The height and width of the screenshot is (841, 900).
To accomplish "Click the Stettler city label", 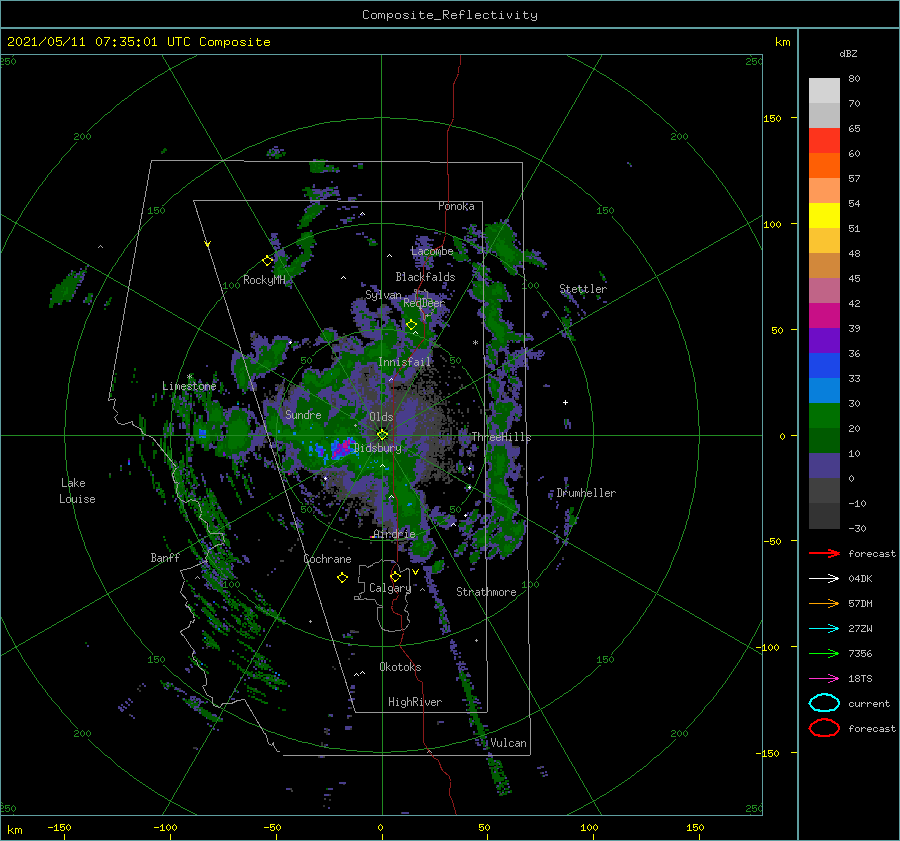I will 583,289.
